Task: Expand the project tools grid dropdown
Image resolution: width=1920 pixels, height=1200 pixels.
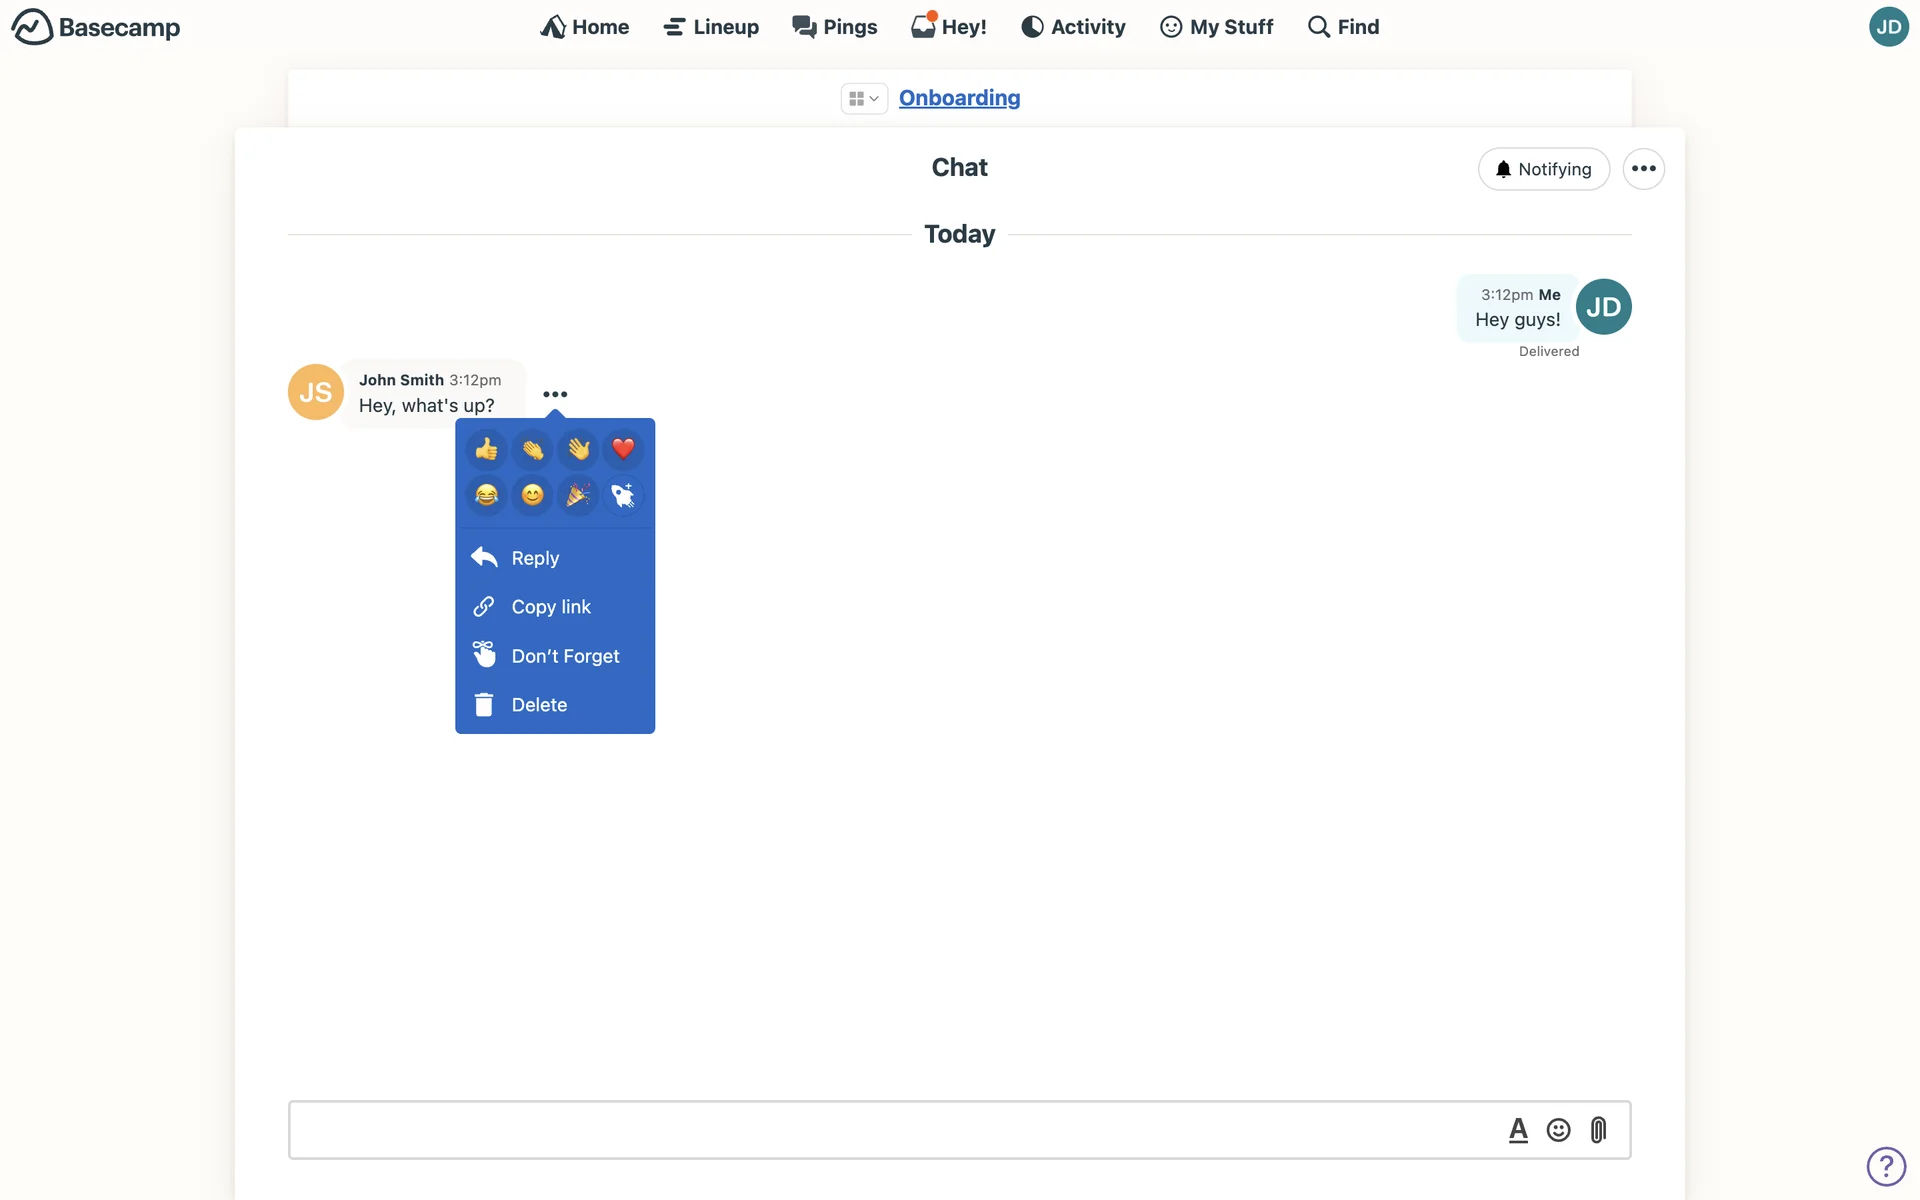Action: 863,98
